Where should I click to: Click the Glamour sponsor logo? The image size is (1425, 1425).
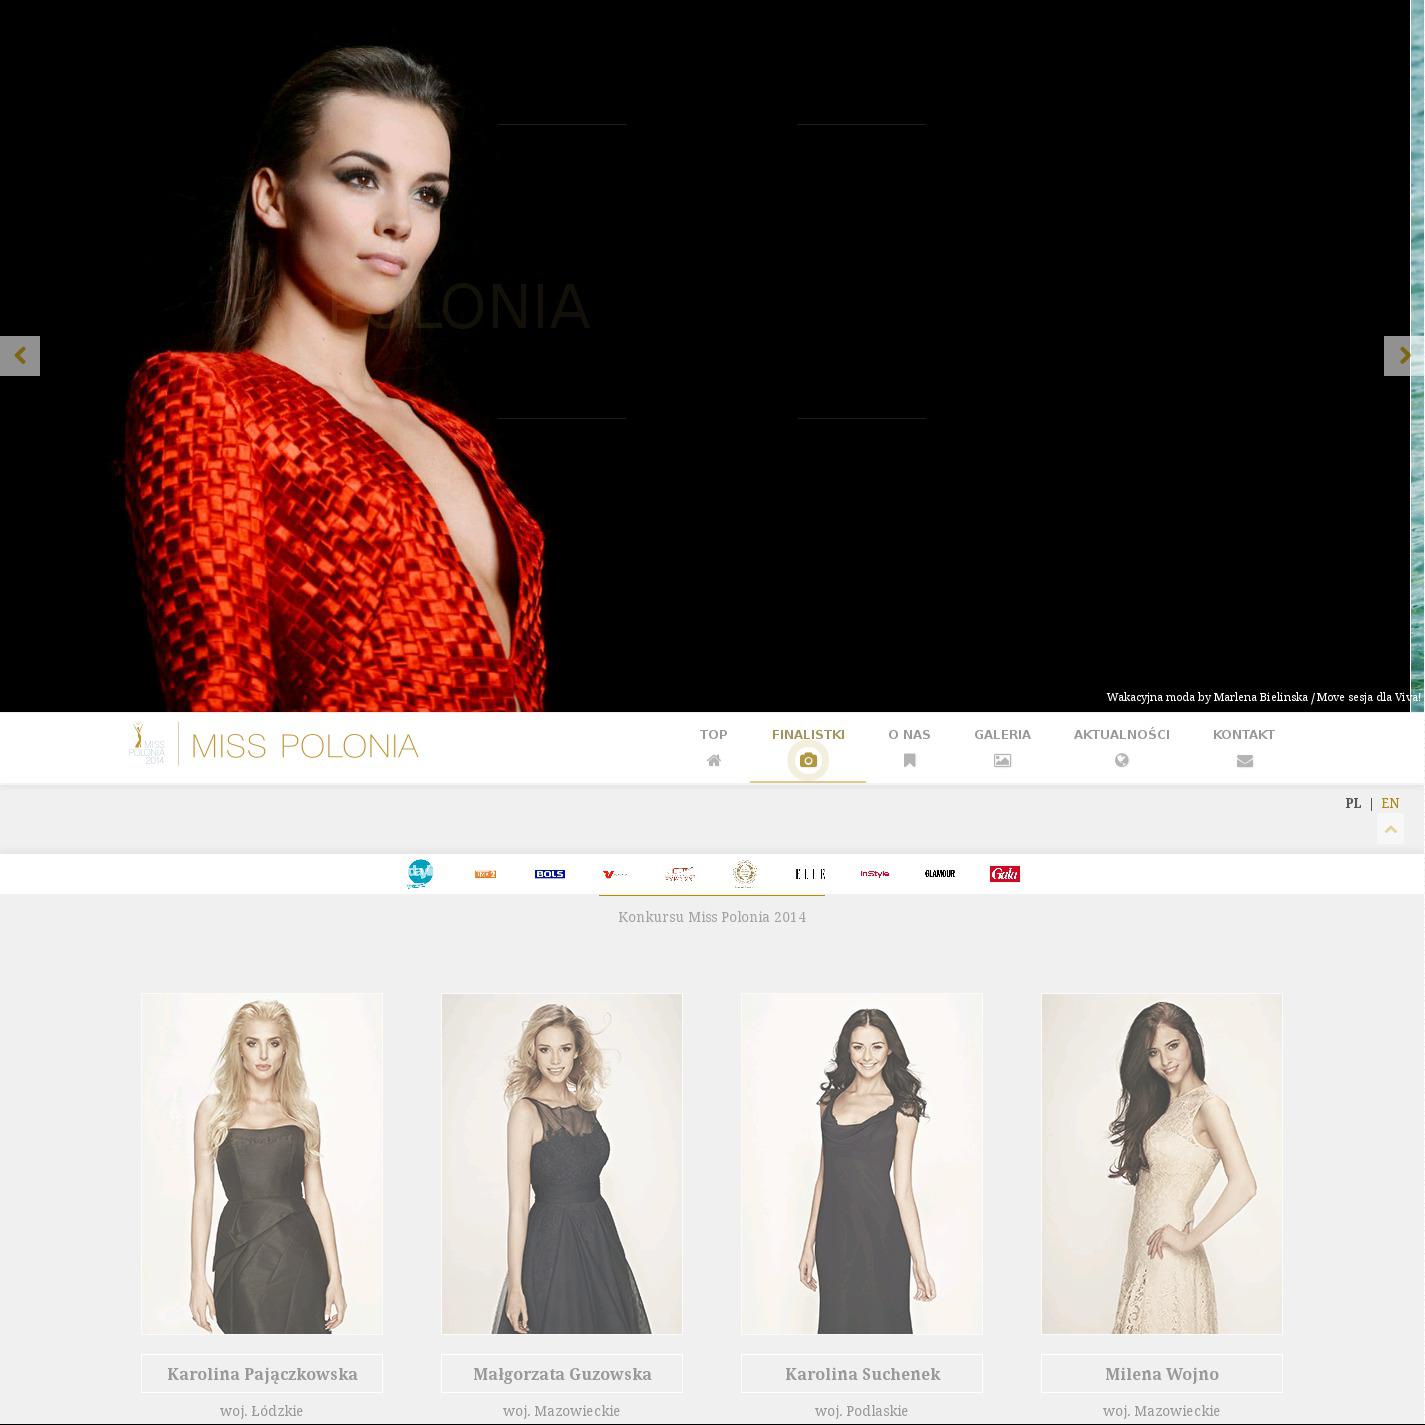coord(940,874)
